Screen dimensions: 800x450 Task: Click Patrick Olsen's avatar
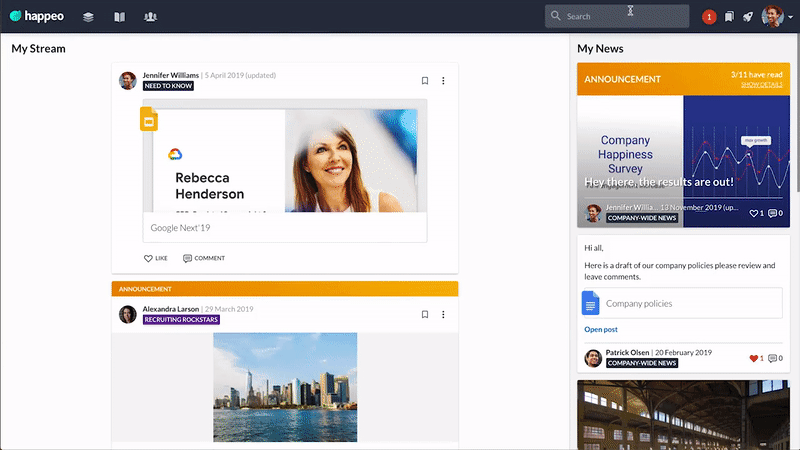[x=593, y=358]
